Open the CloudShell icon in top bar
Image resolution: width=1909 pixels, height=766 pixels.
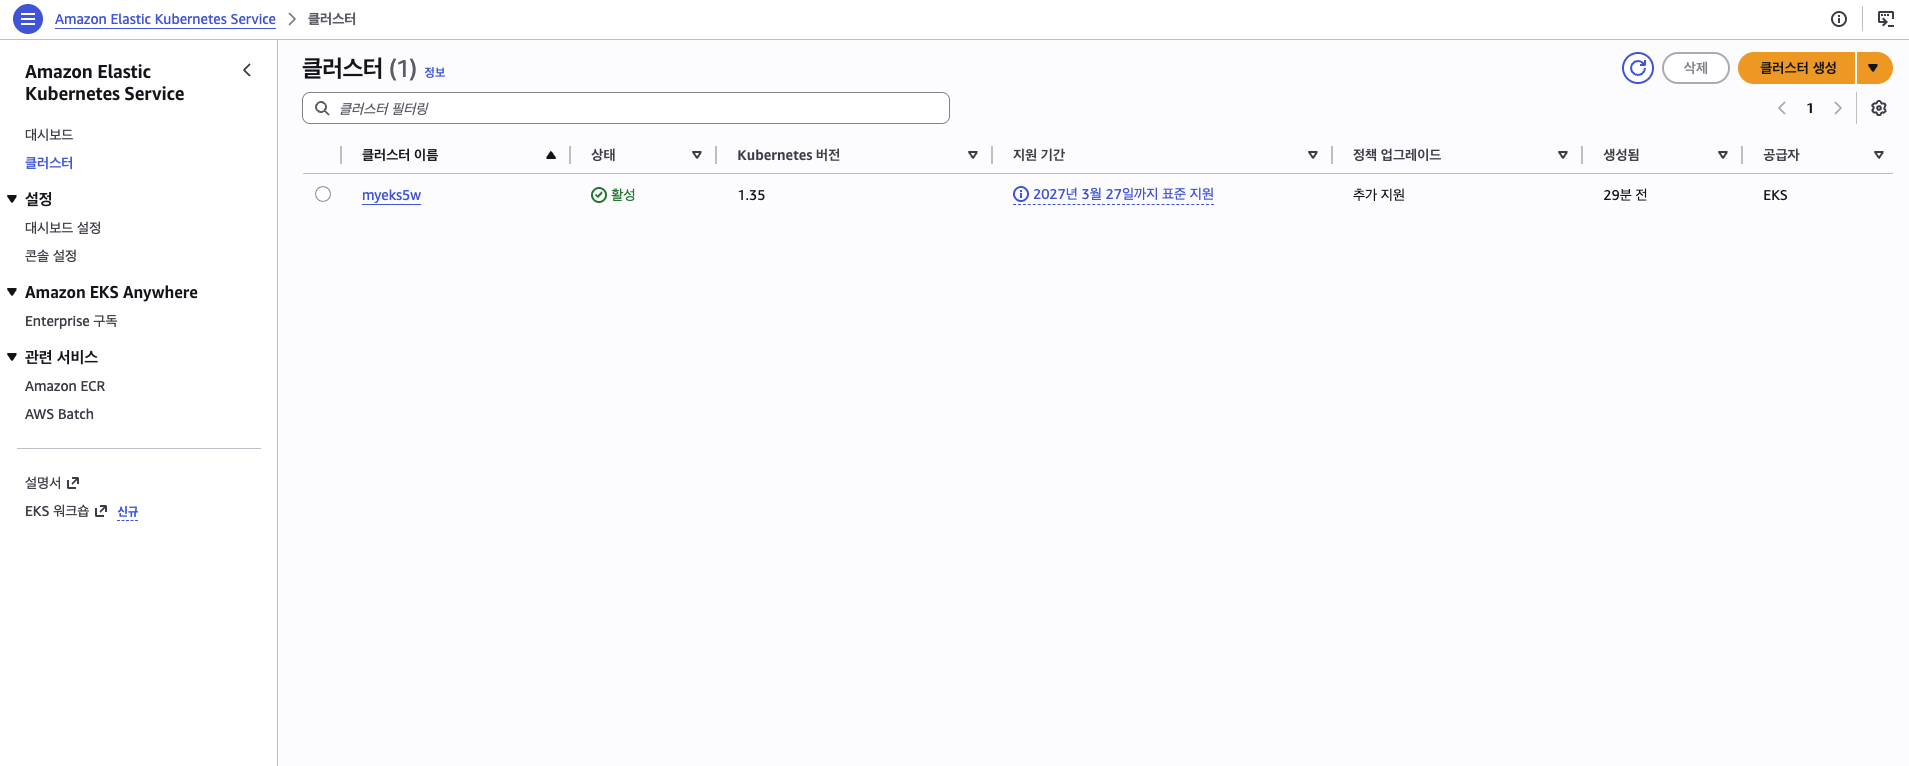coord(1885,19)
